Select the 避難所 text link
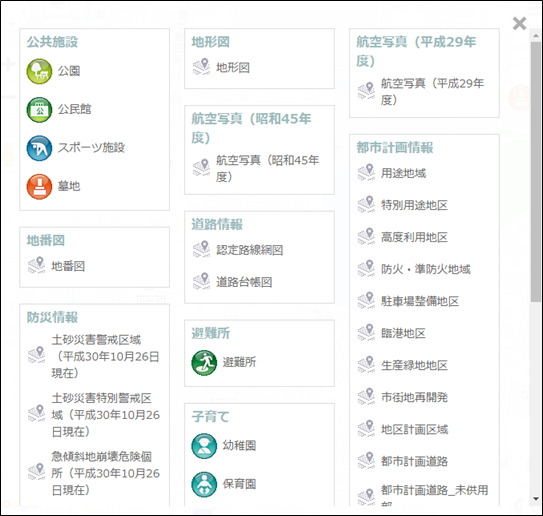This screenshot has height=516, width=543. click(239, 363)
